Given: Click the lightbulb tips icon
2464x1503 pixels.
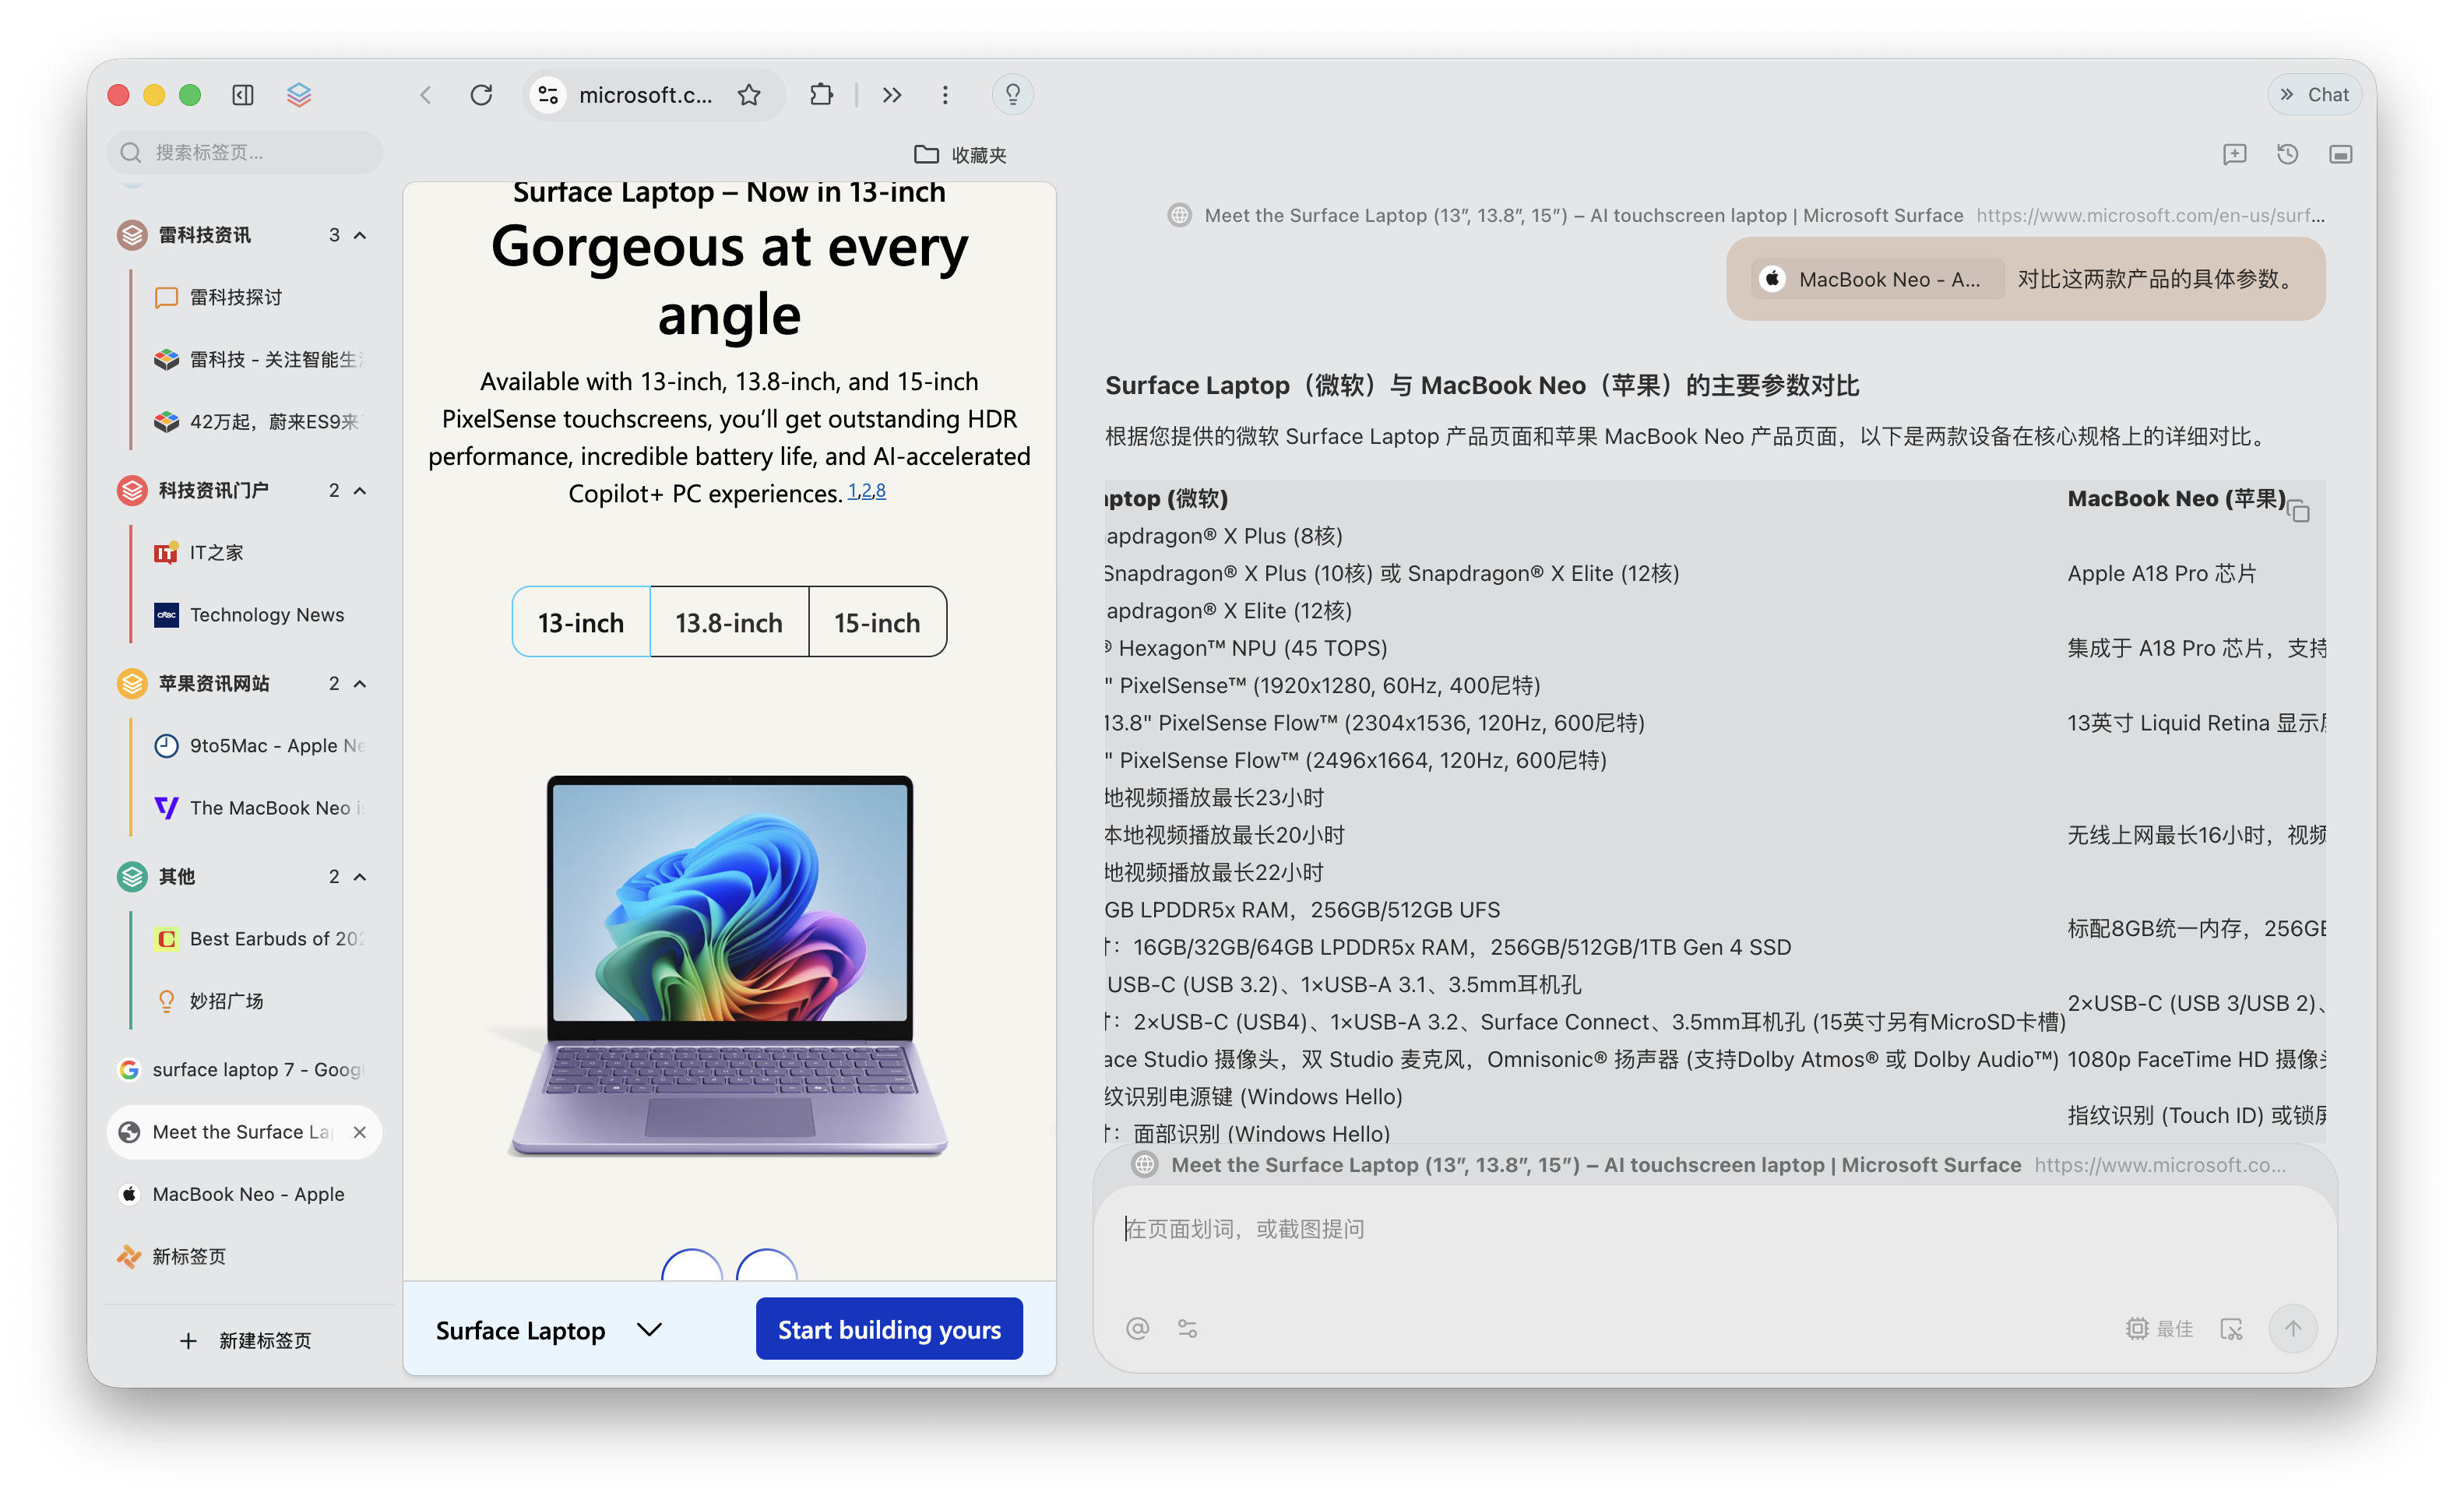Looking at the screenshot, I should pos(1012,95).
